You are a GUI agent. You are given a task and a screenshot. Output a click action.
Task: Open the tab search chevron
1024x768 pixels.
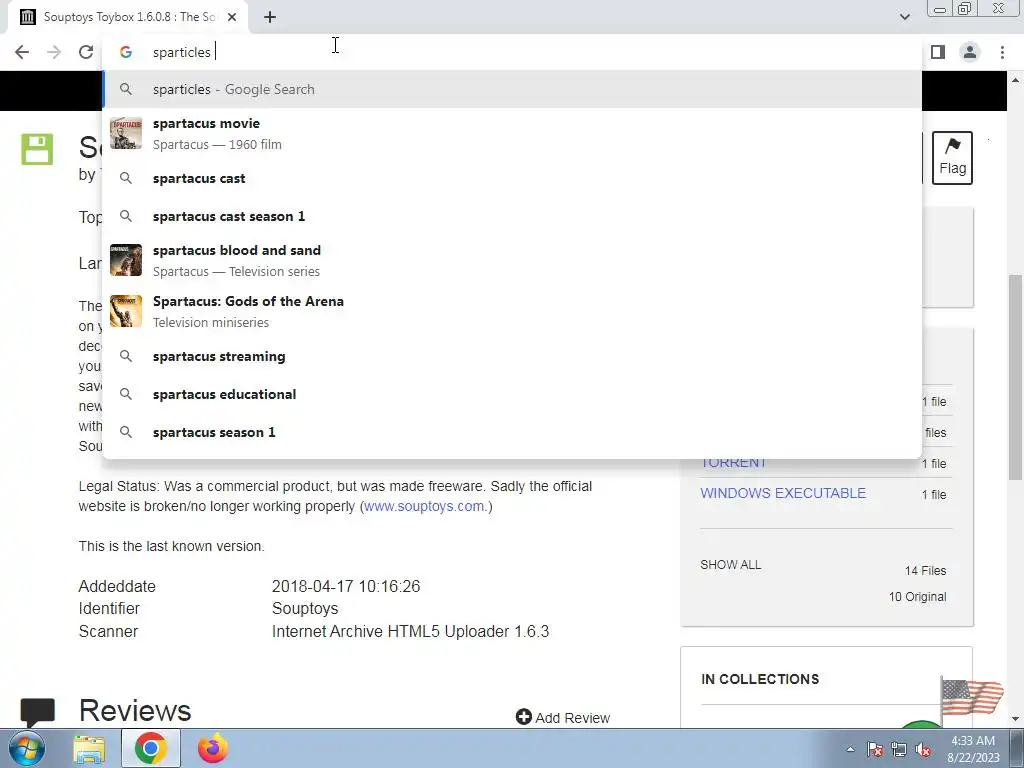[x=904, y=17]
